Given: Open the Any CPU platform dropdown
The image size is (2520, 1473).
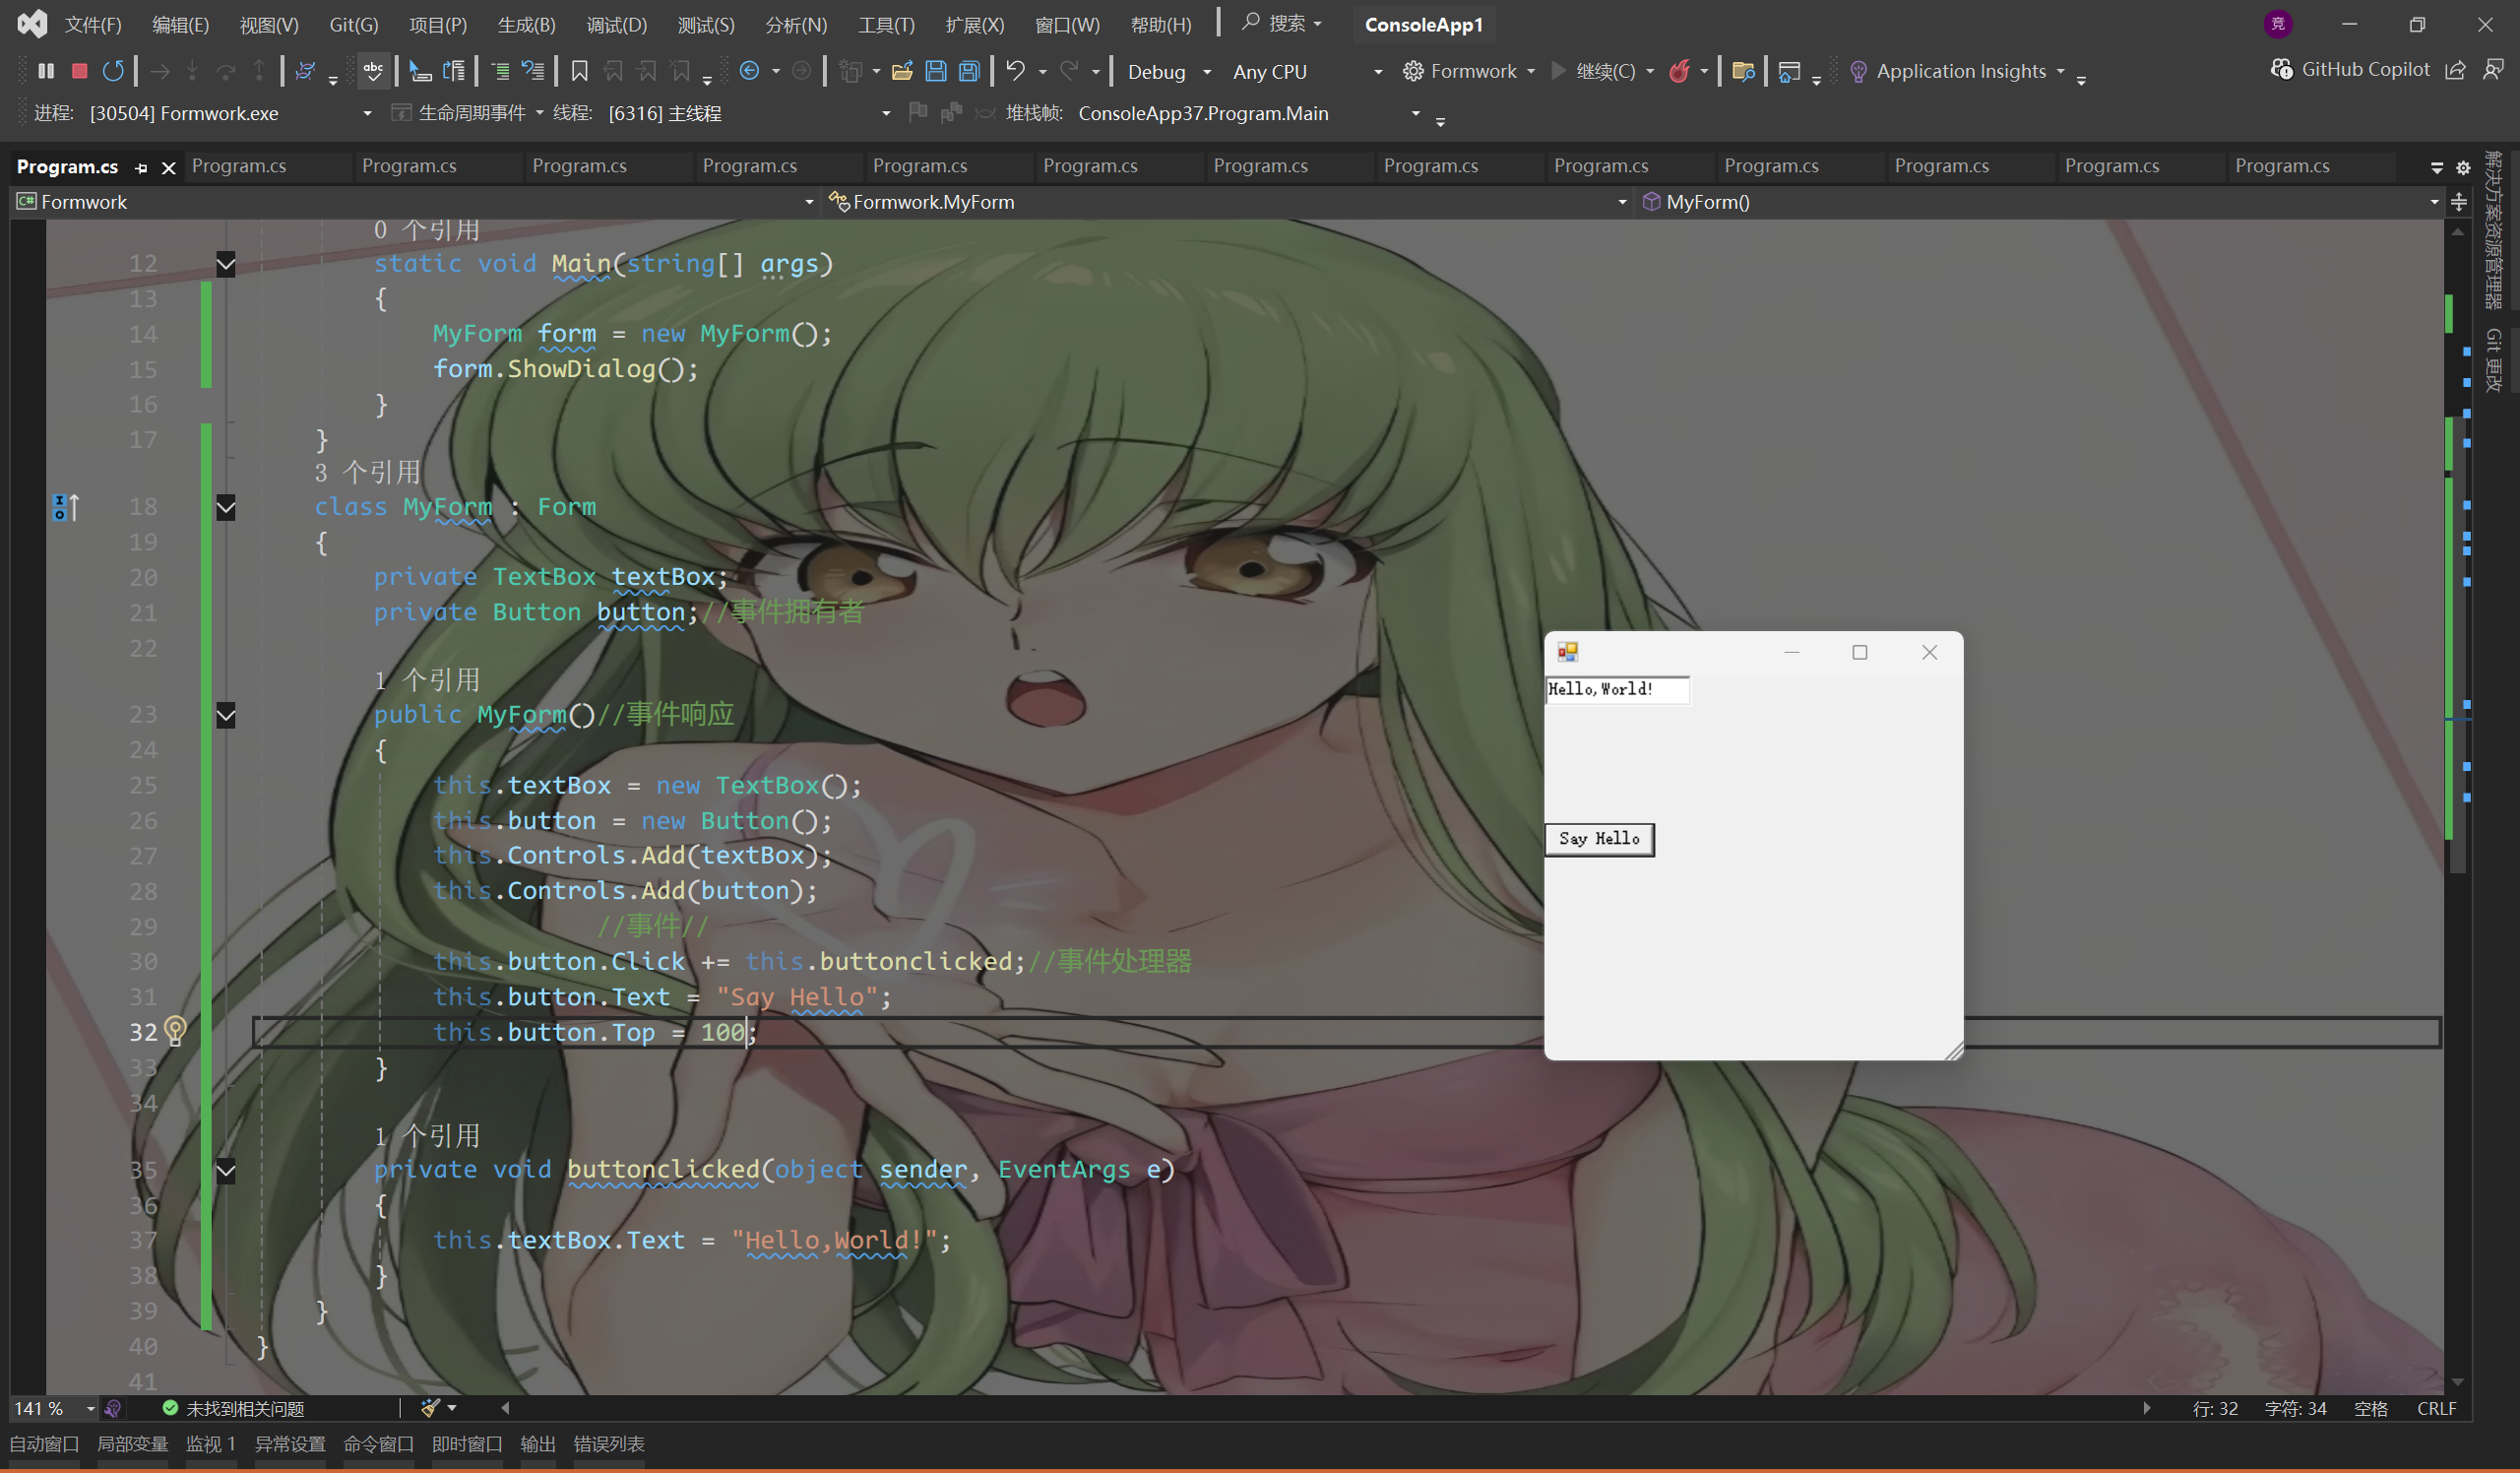Looking at the screenshot, I should pos(1307,72).
